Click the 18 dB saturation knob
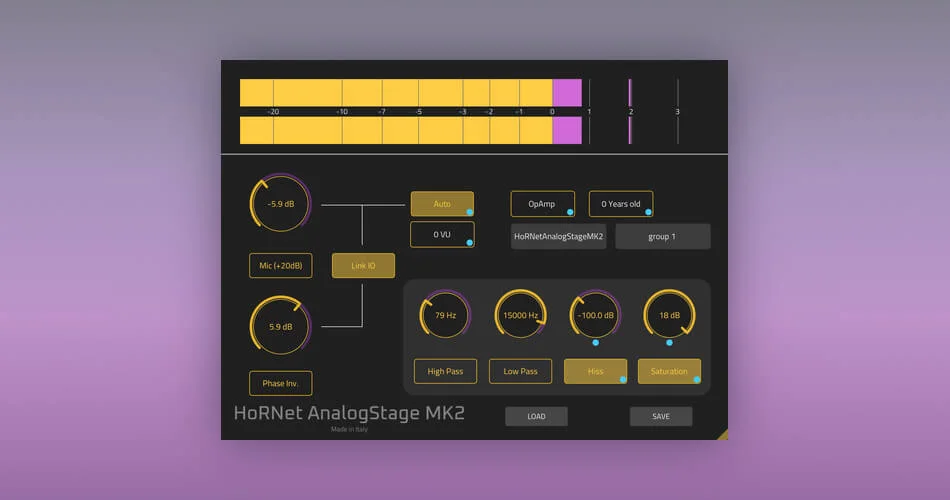950x500 pixels. (x=669, y=315)
